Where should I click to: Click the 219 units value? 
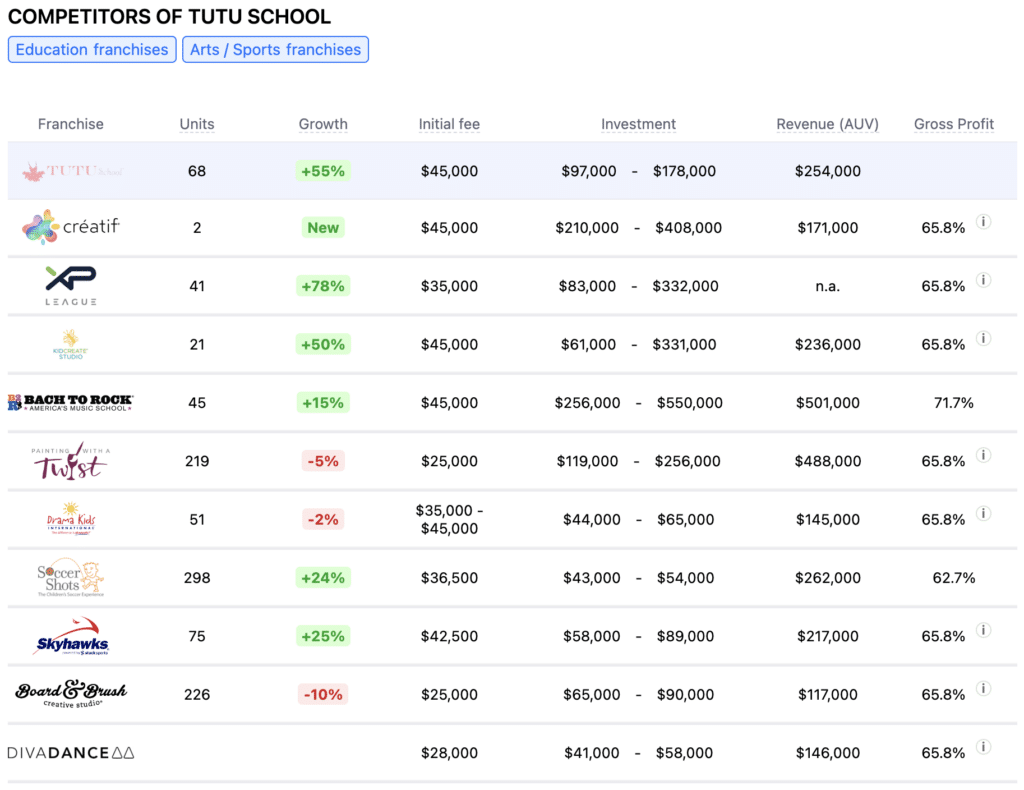(197, 461)
